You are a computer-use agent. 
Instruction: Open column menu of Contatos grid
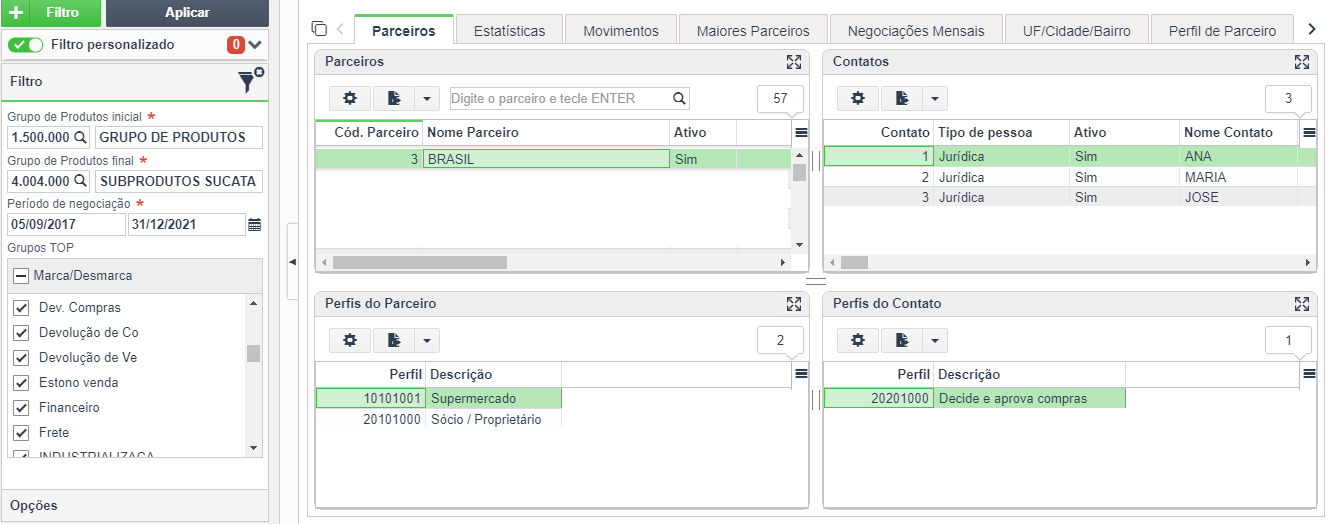[1309, 133]
